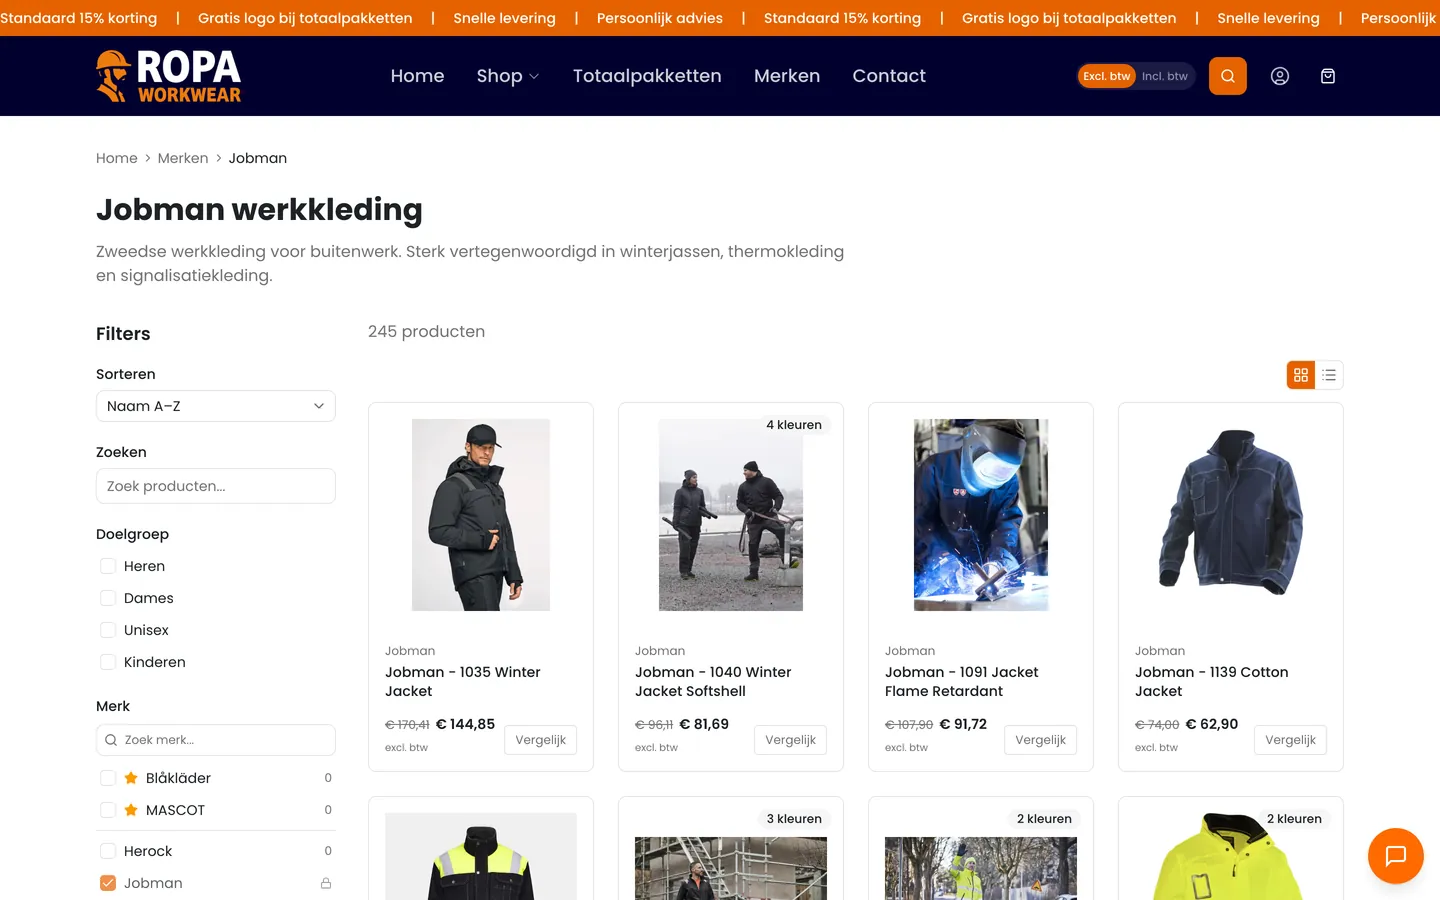Viewport: 1440px width, 900px height.
Task: Open the Naam A–Z sort dropdown
Action: click(216, 406)
